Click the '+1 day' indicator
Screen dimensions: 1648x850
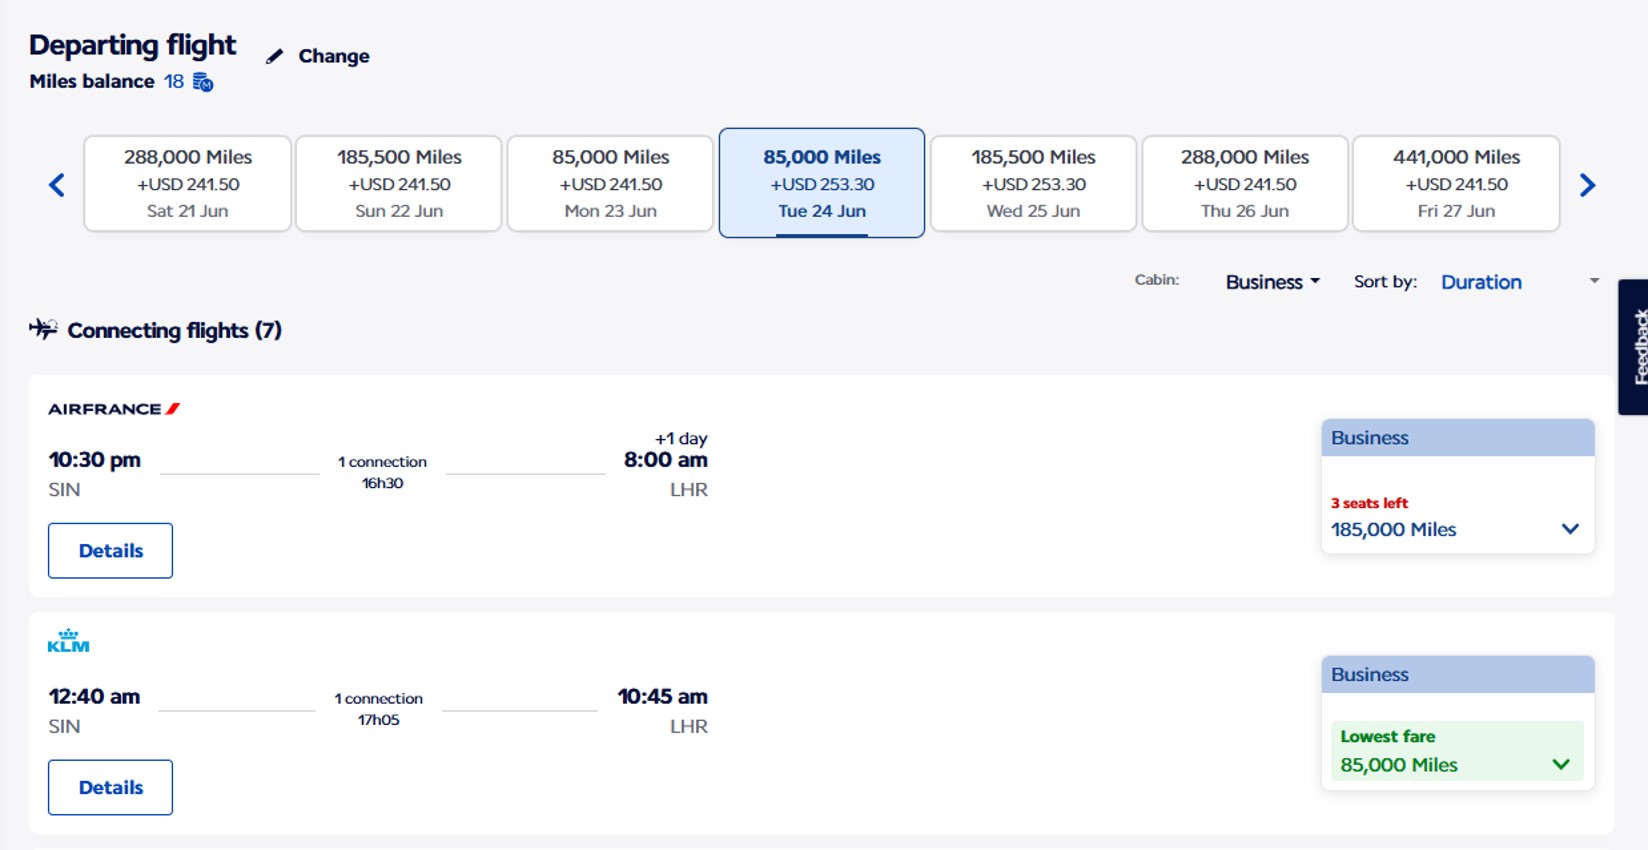point(681,438)
